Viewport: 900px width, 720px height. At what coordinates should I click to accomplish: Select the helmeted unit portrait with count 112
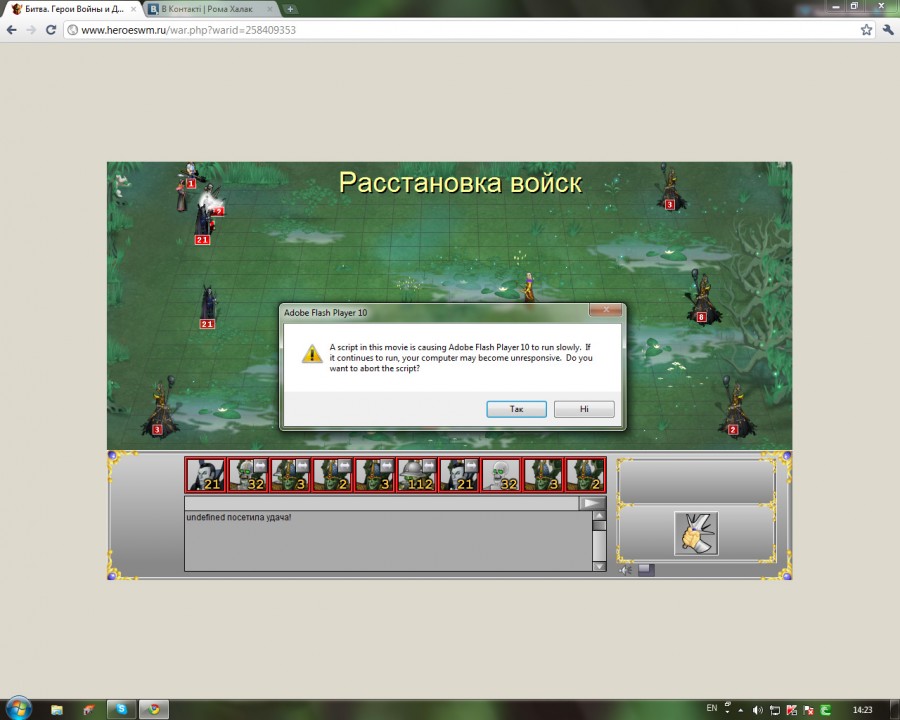tap(417, 475)
